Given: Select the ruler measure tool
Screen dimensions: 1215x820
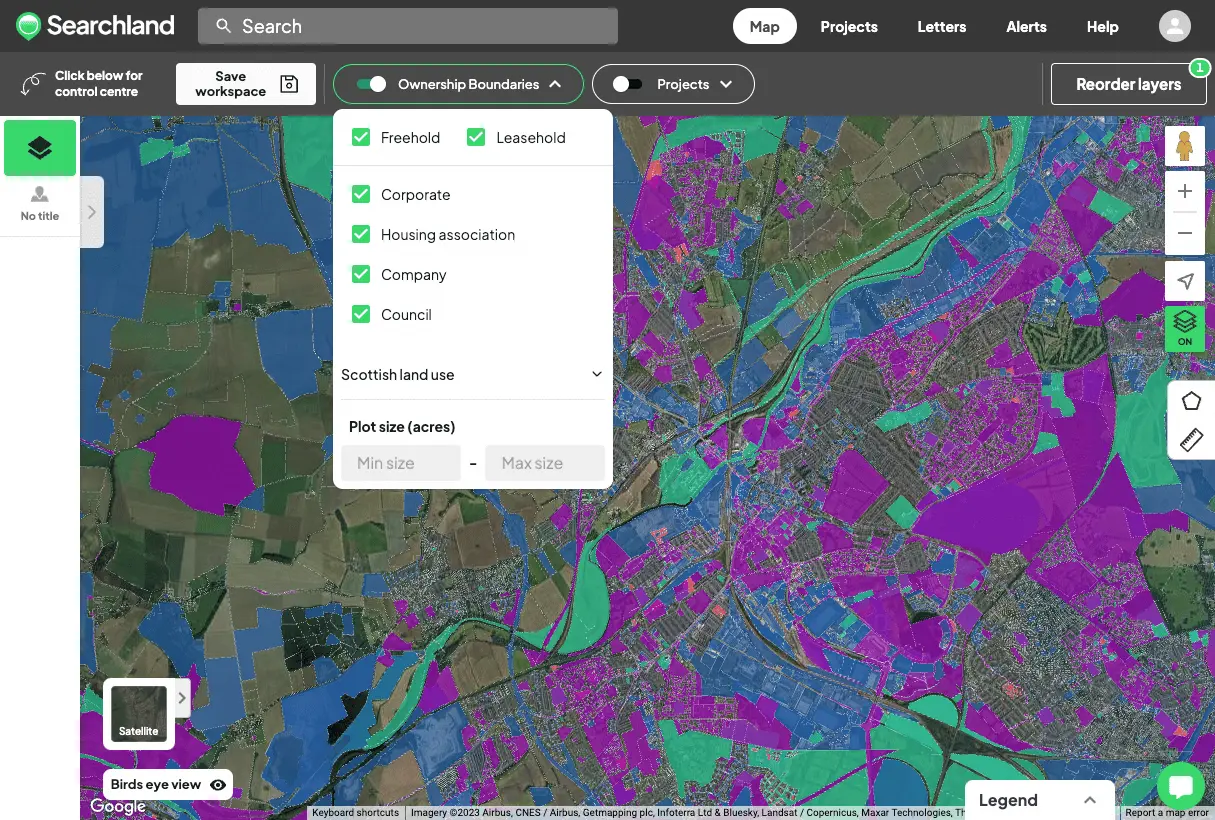Looking at the screenshot, I should [1191, 439].
